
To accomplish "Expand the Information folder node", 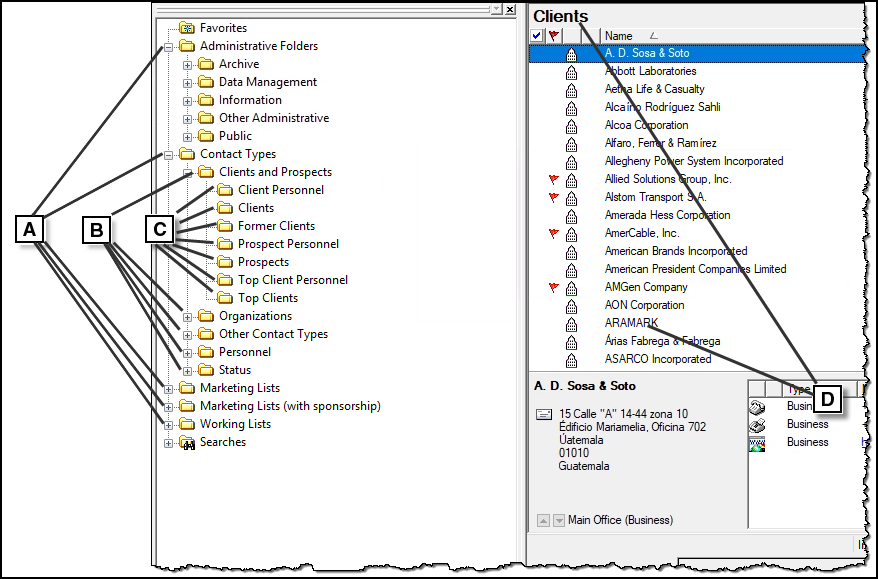I will tap(188, 101).
